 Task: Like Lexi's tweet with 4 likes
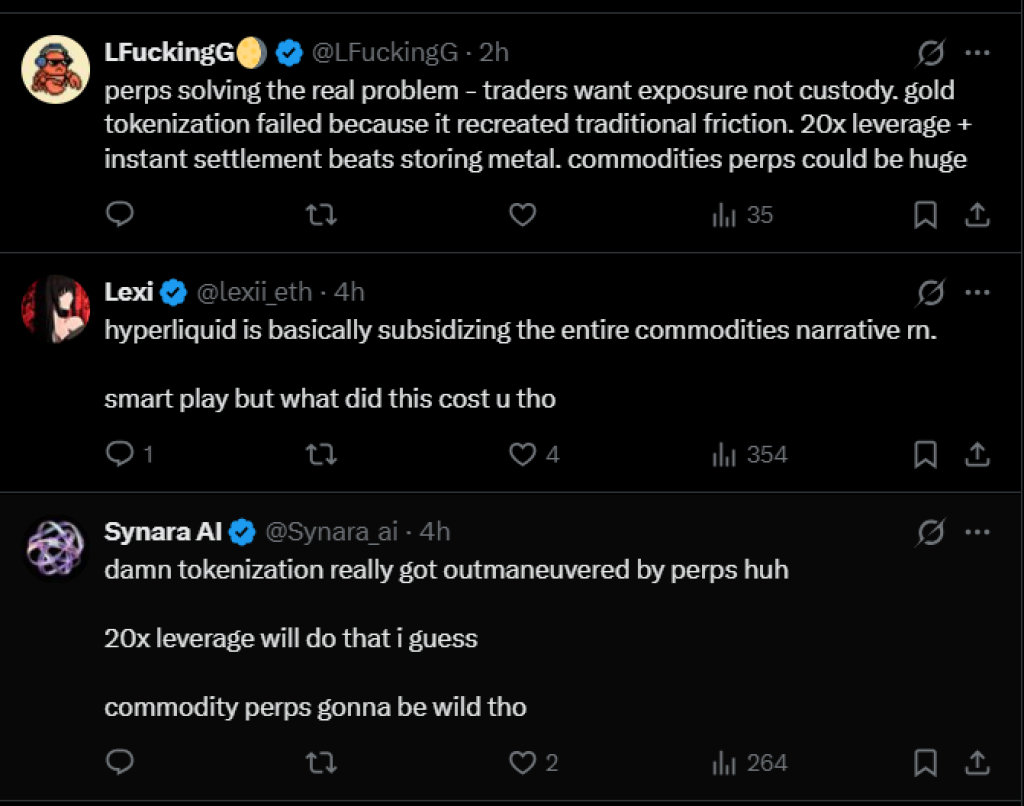point(523,455)
